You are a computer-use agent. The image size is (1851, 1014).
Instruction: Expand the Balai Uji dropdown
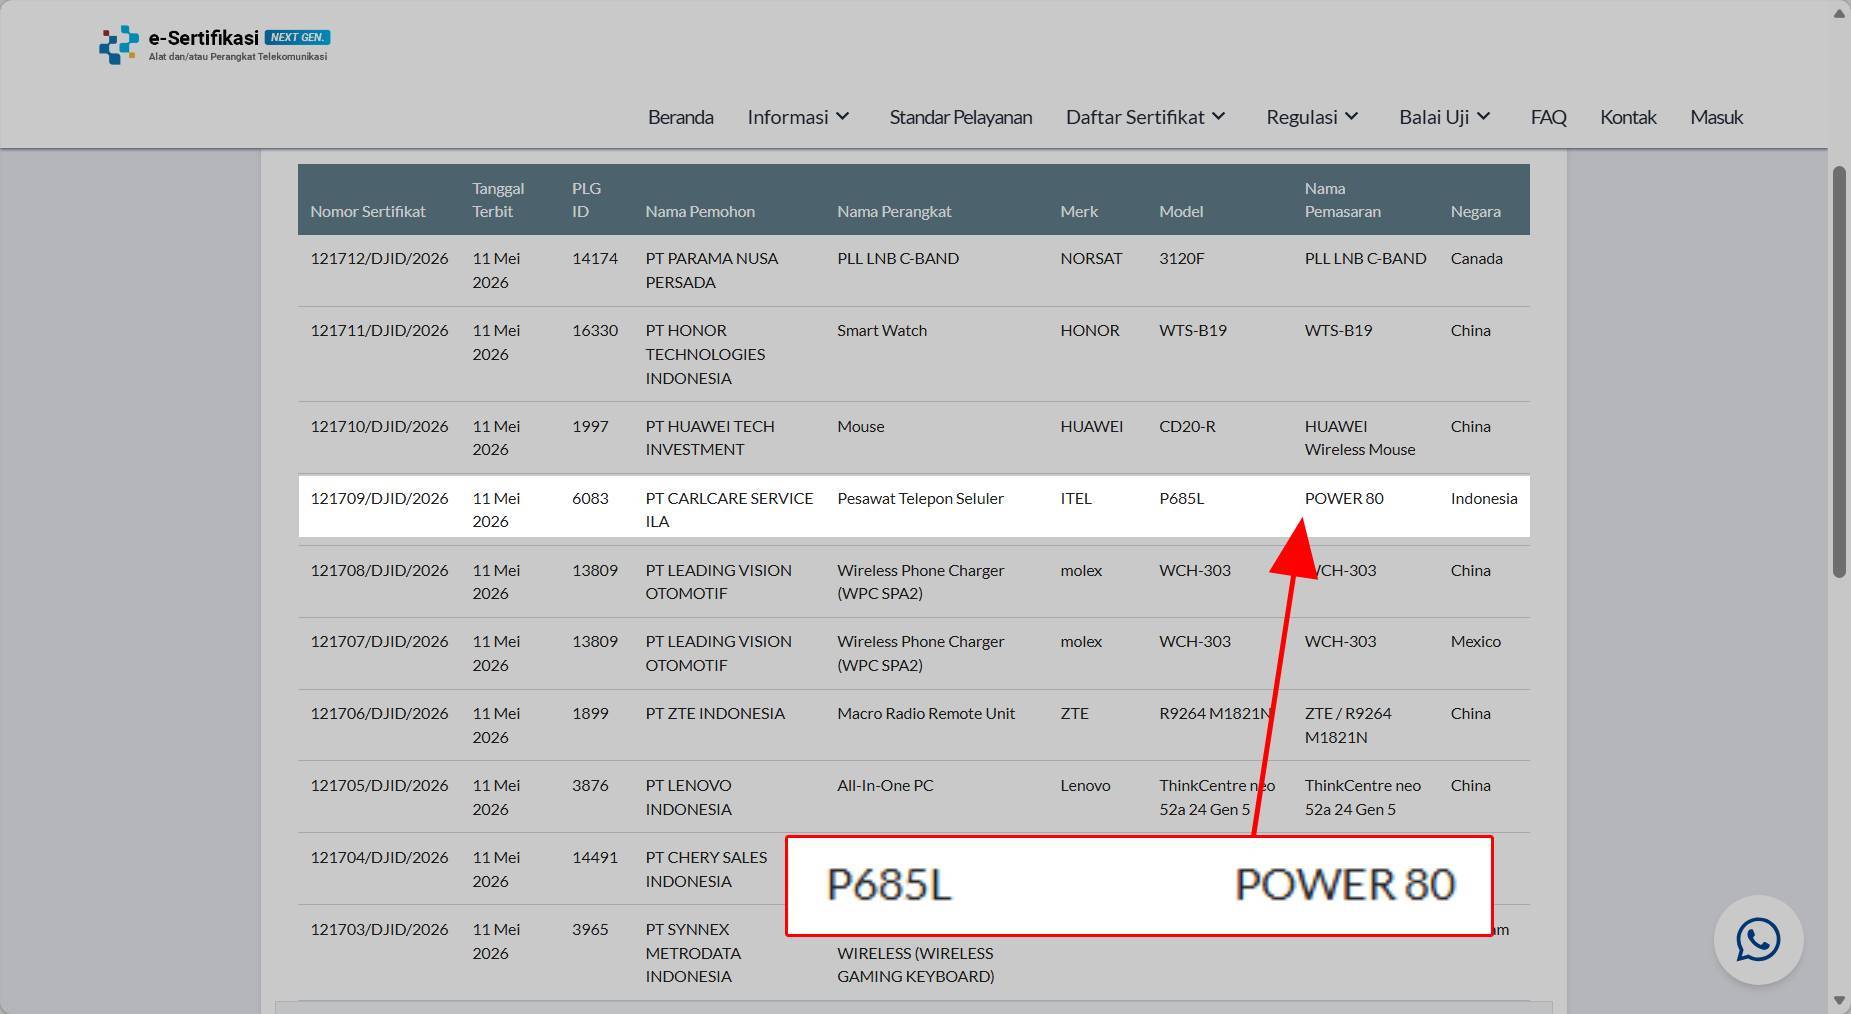[1445, 117]
